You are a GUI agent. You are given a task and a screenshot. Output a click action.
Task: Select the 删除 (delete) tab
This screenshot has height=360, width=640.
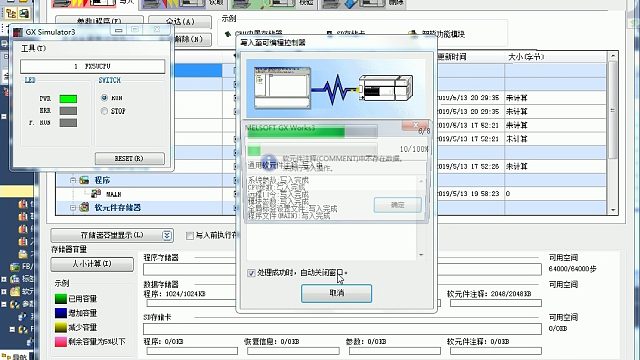(362, 3)
